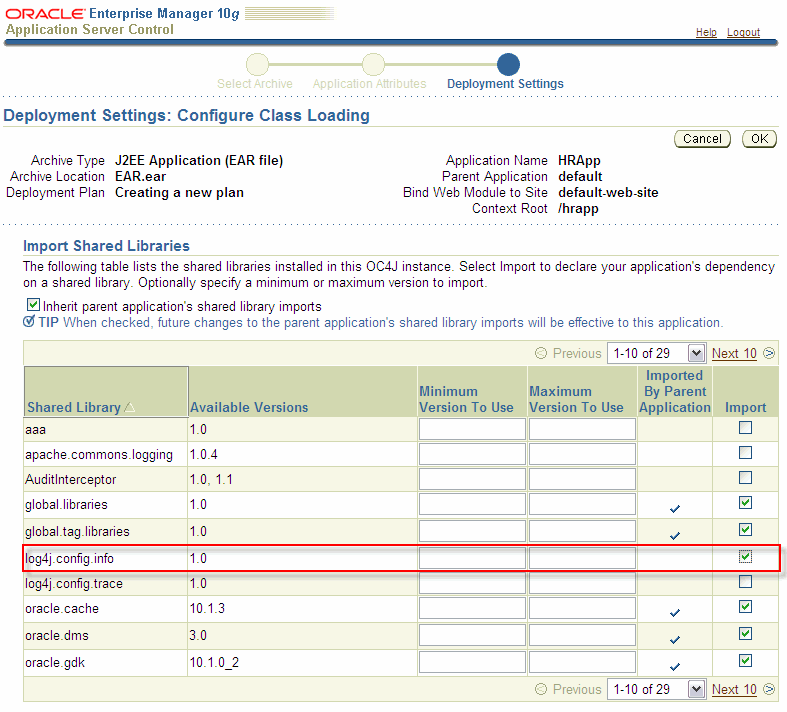The height and width of the screenshot is (712, 787).
Task: Click Minimum Version field for log4j.config.trace
Action: tap(472, 583)
